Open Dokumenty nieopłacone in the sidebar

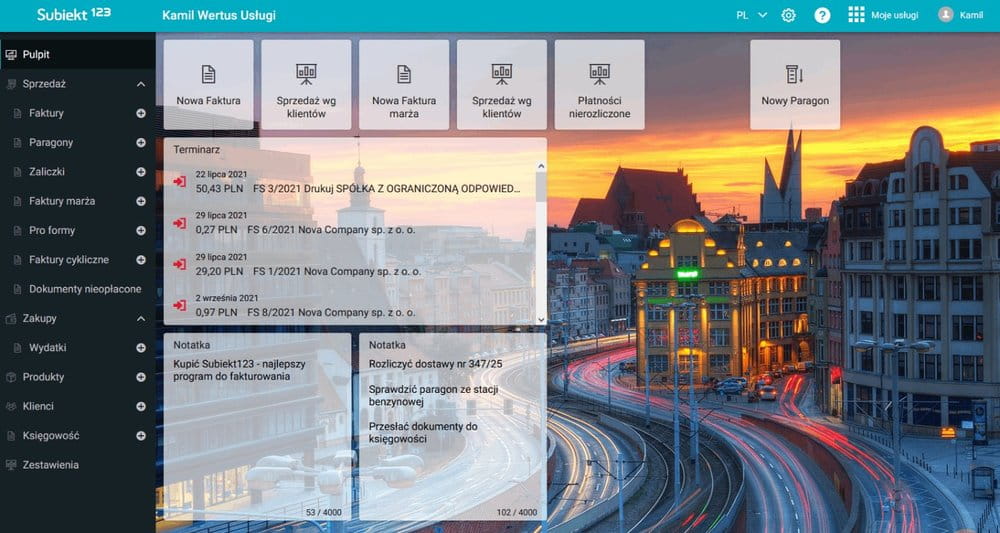(85, 289)
